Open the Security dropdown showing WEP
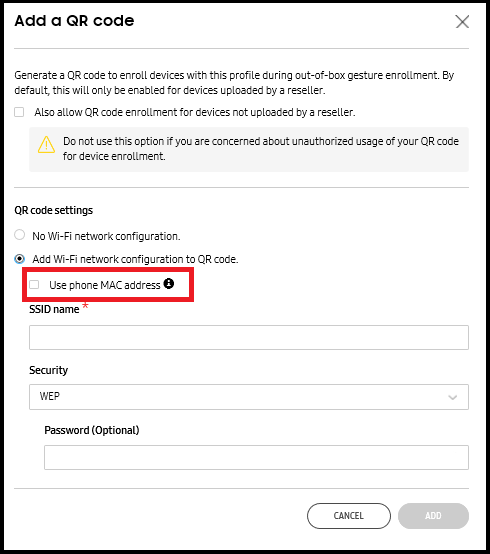The image size is (490, 554). 249,397
